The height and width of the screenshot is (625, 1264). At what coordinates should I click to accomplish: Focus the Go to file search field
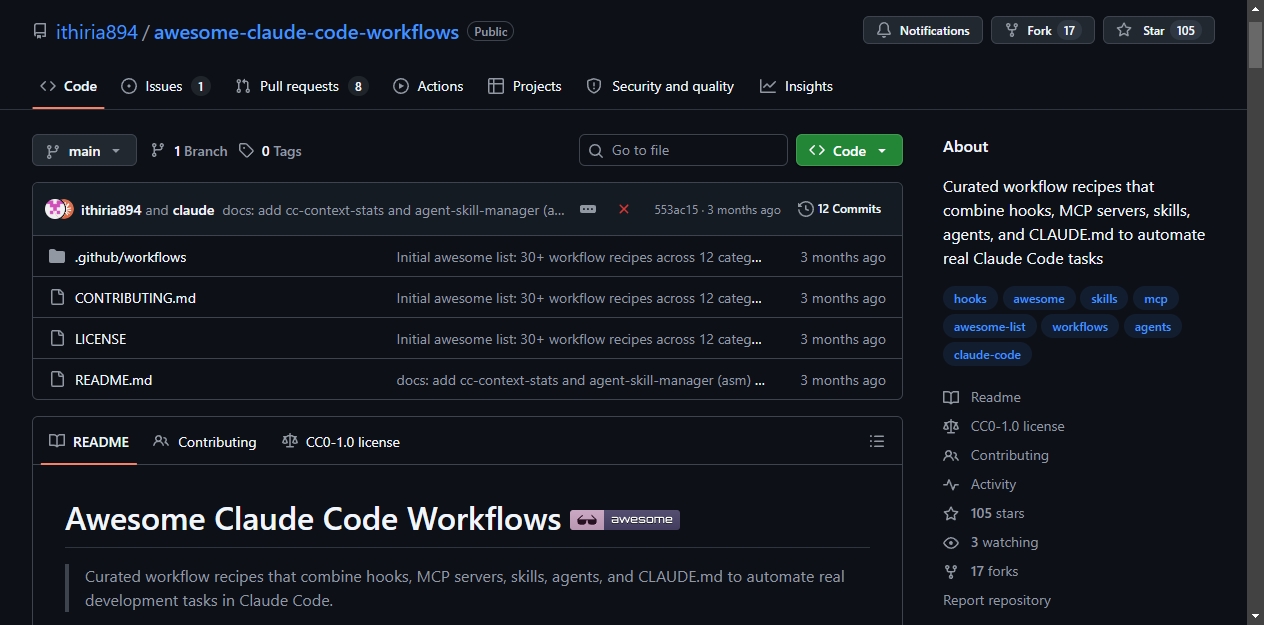(x=683, y=150)
